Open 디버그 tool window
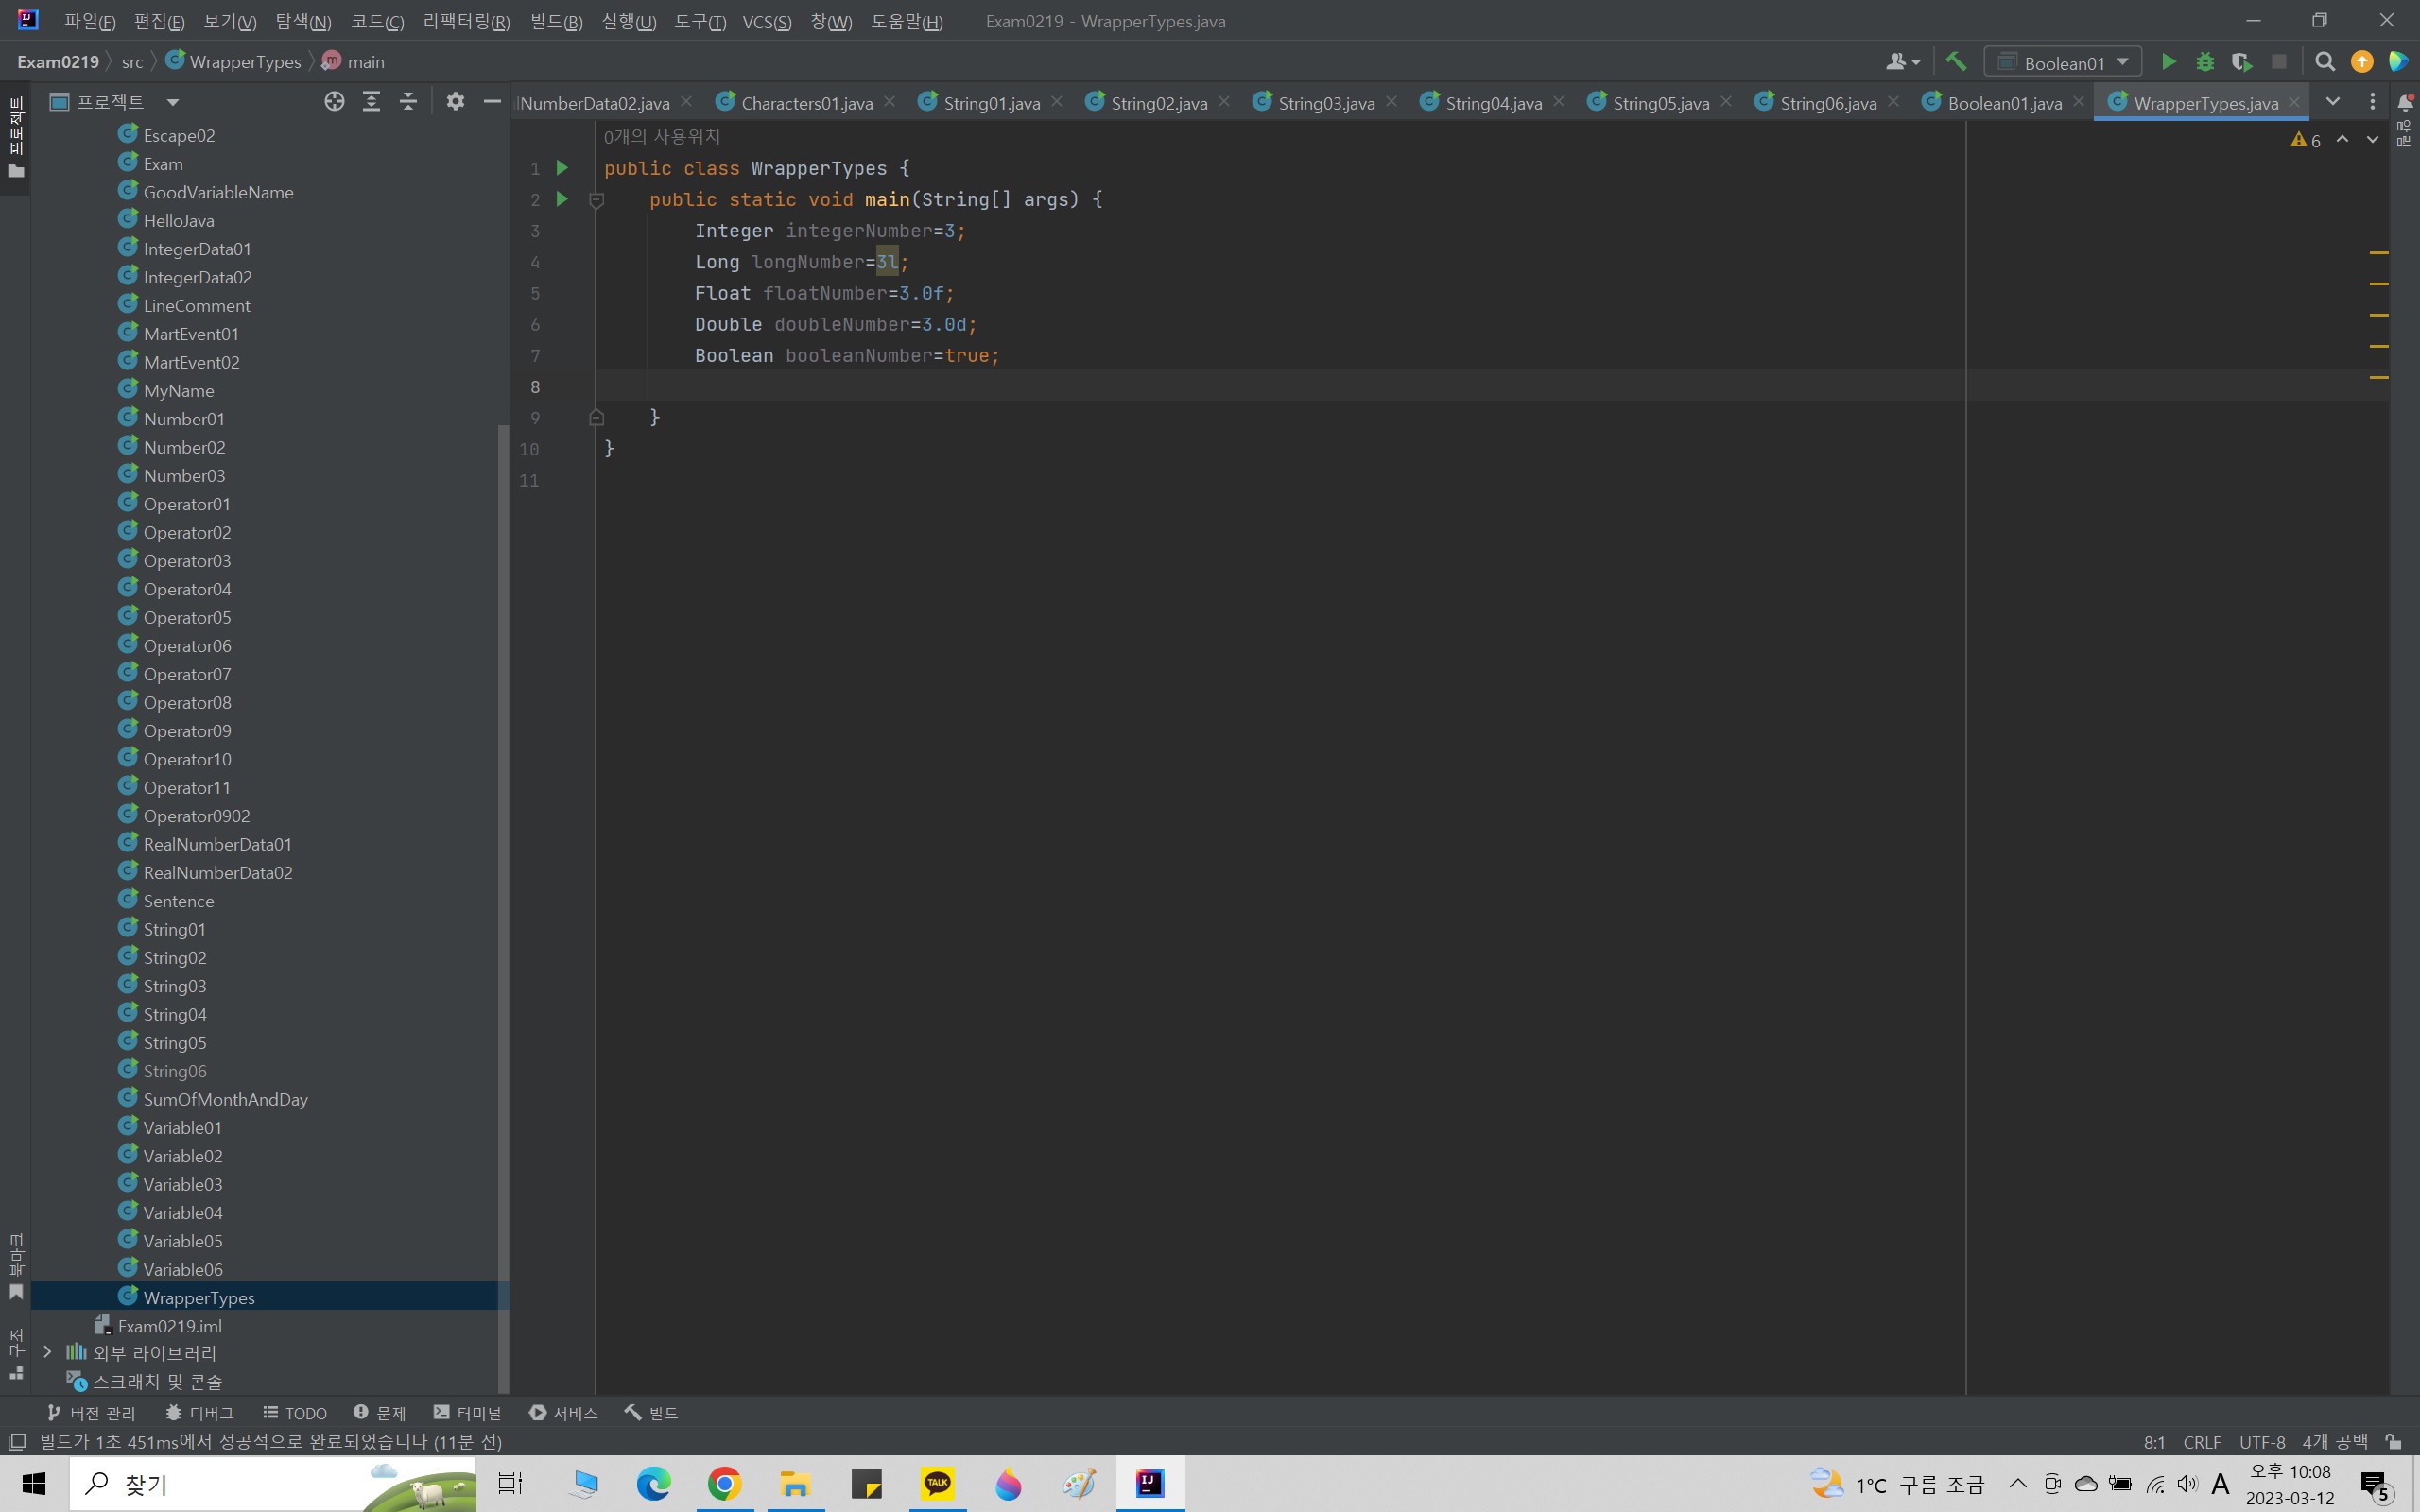This screenshot has width=2420, height=1512. click(x=200, y=1412)
